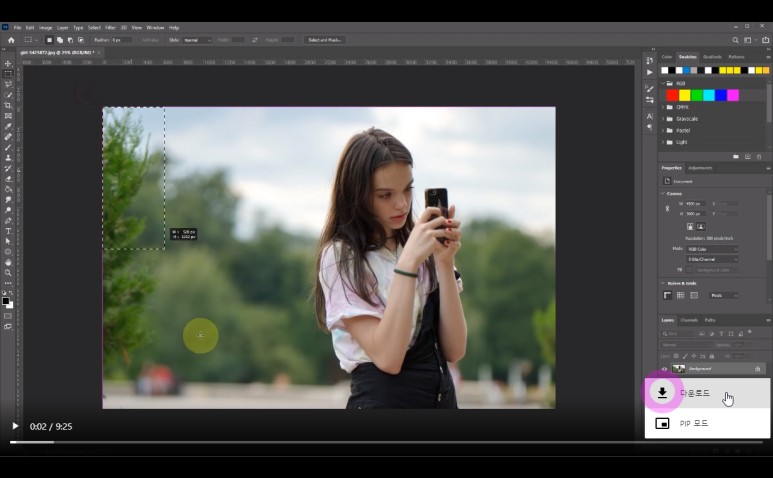Create new swatch group folder icon
This screenshot has height=478, width=773.
coord(736,157)
